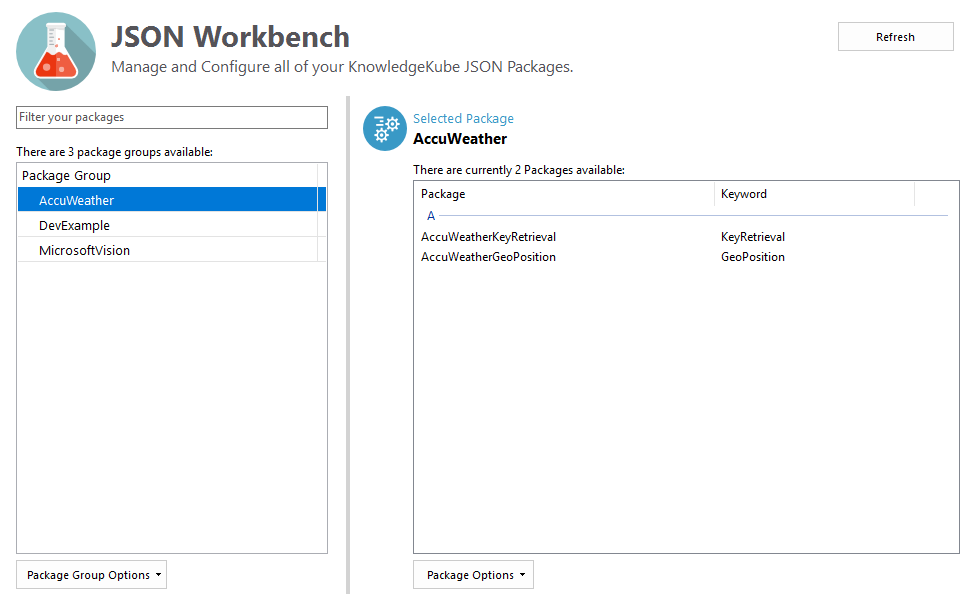Click the KeyRetrieval keyword cell
This screenshot has width=980, height=601.
pyautogui.click(x=752, y=237)
